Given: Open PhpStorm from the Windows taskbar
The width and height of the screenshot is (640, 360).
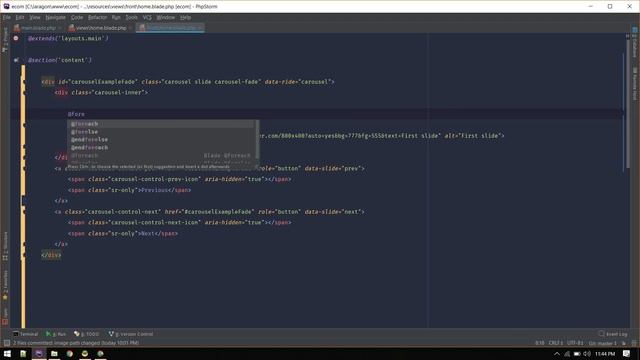Looking at the screenshot, I should click(39, 353).
